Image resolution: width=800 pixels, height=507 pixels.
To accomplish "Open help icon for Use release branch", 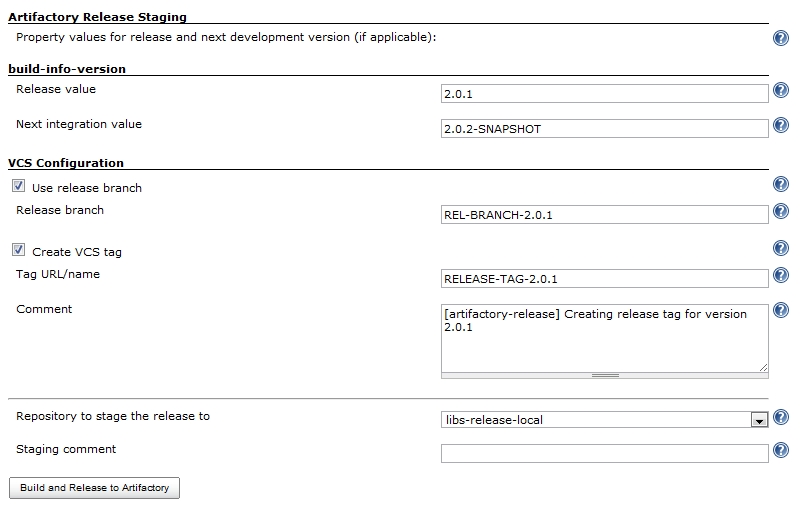I will [781, 184].
